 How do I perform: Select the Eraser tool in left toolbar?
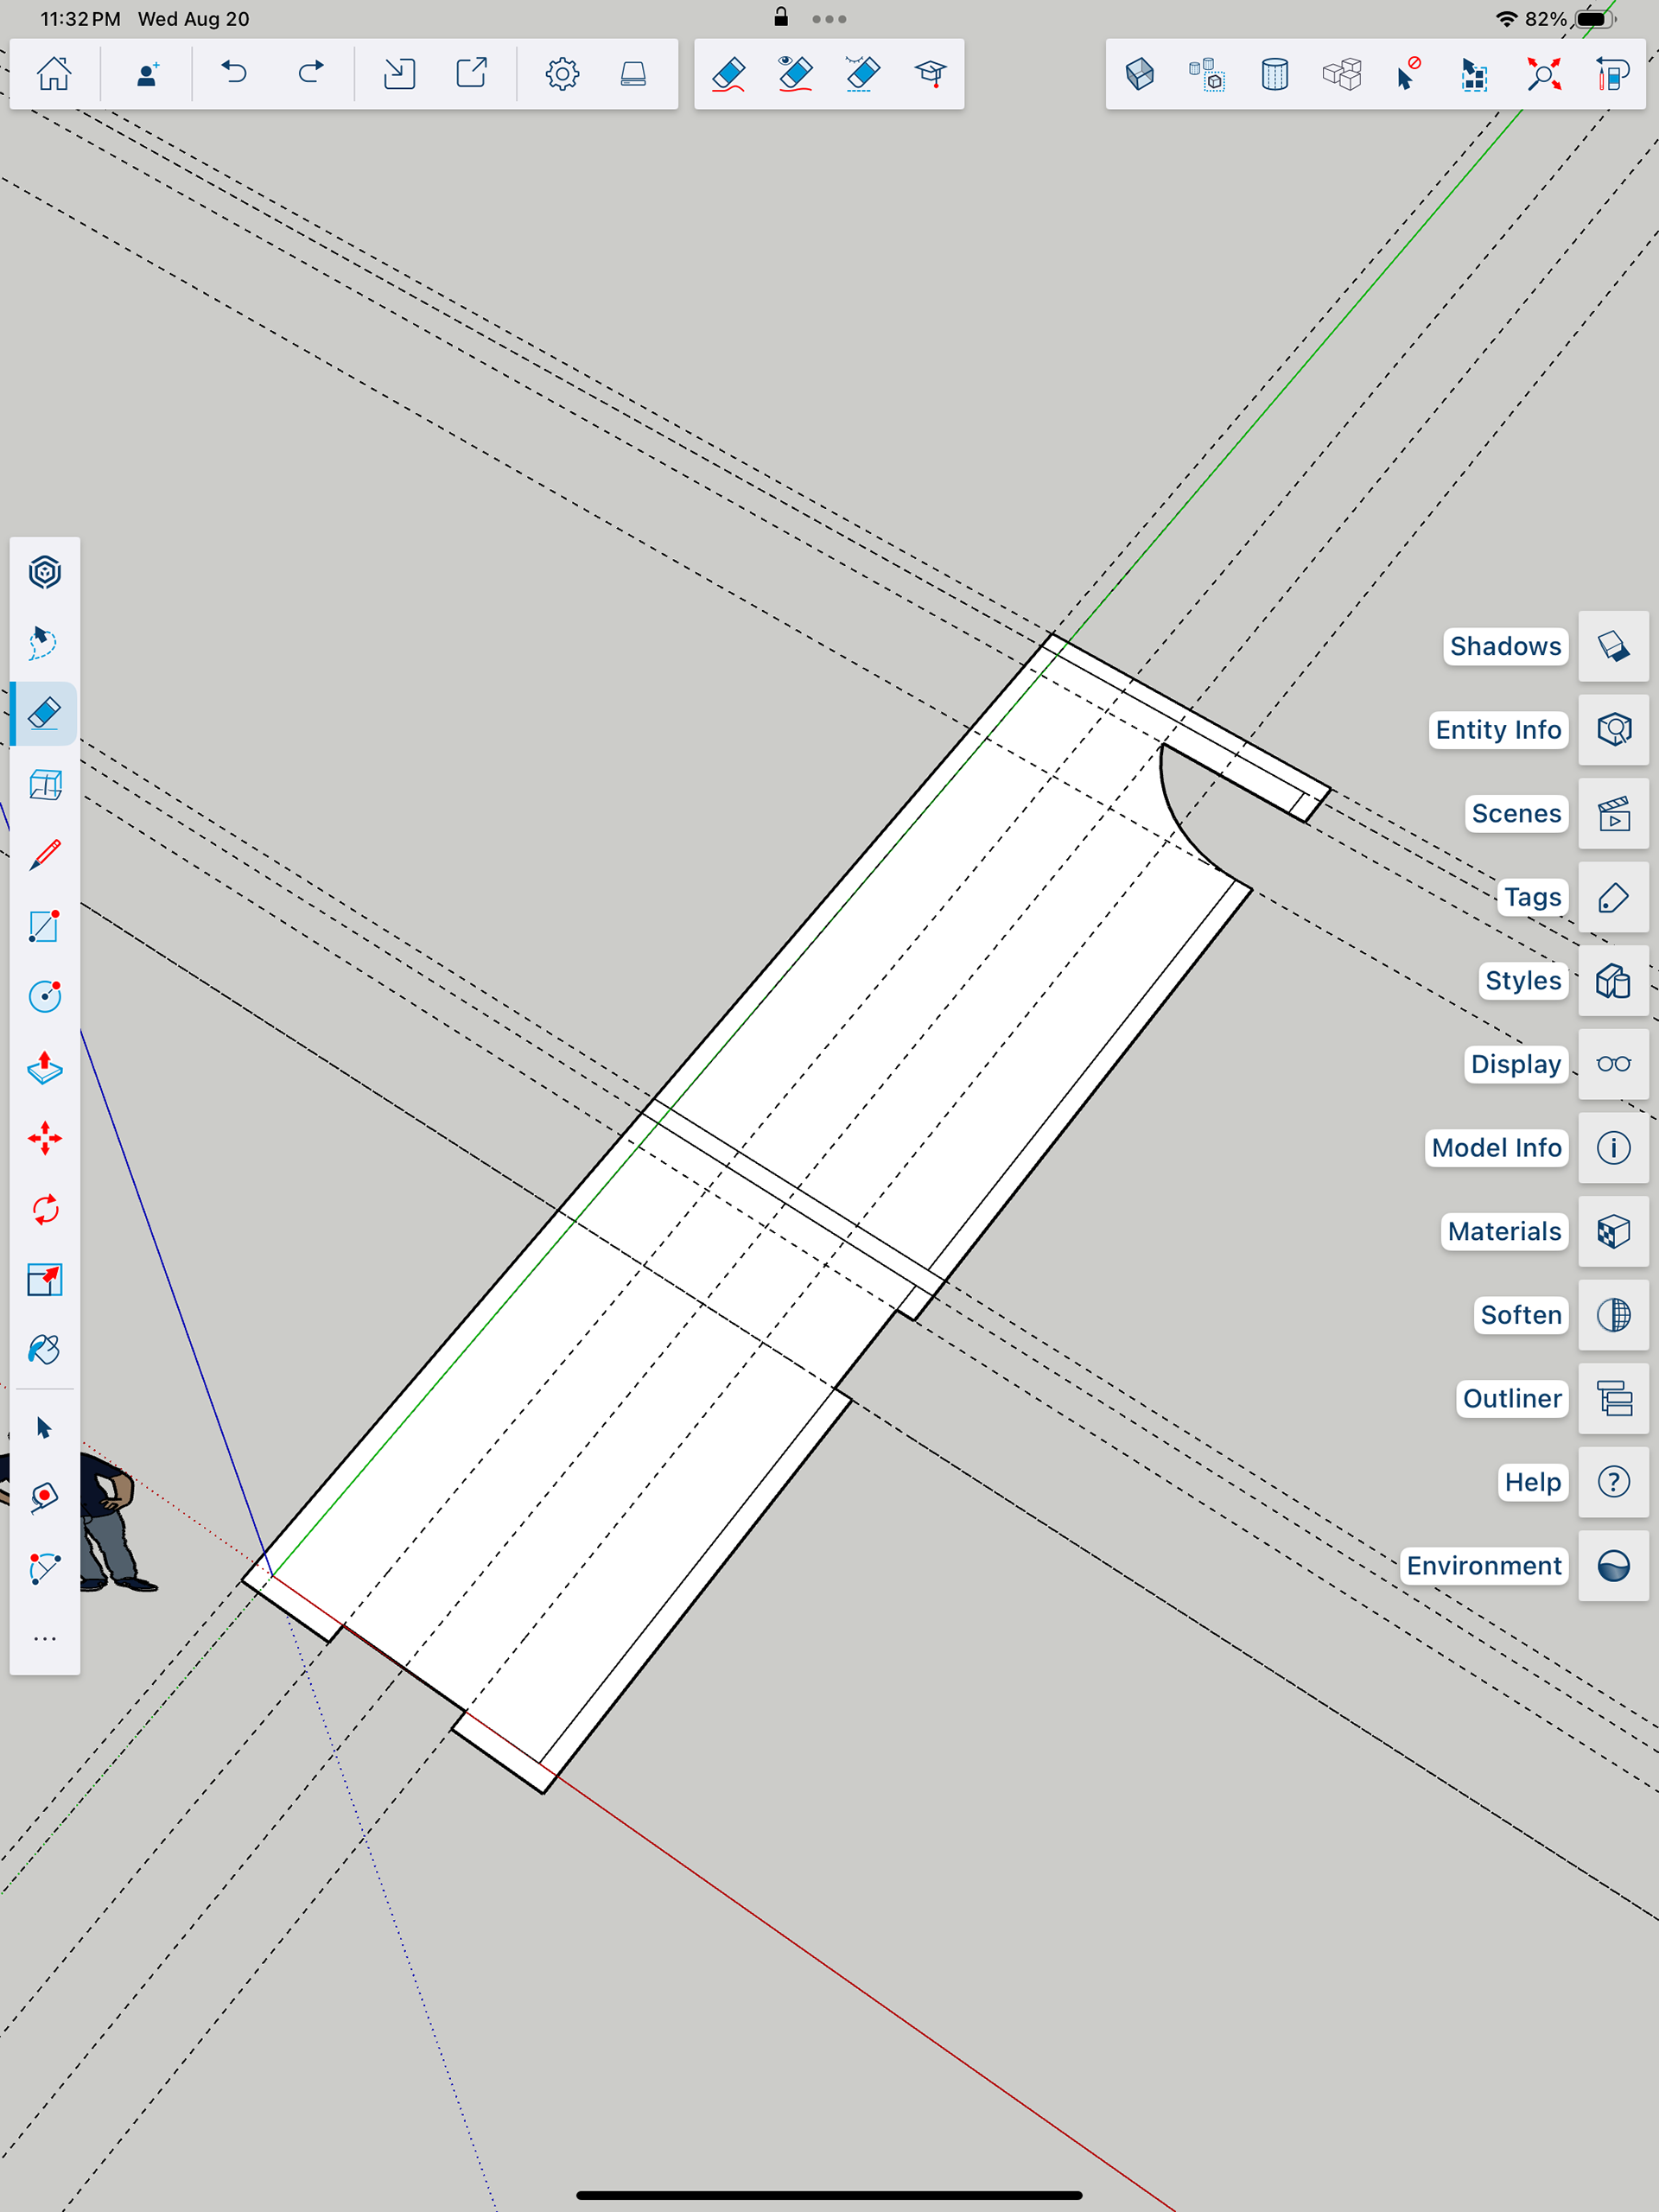point(45,714)
